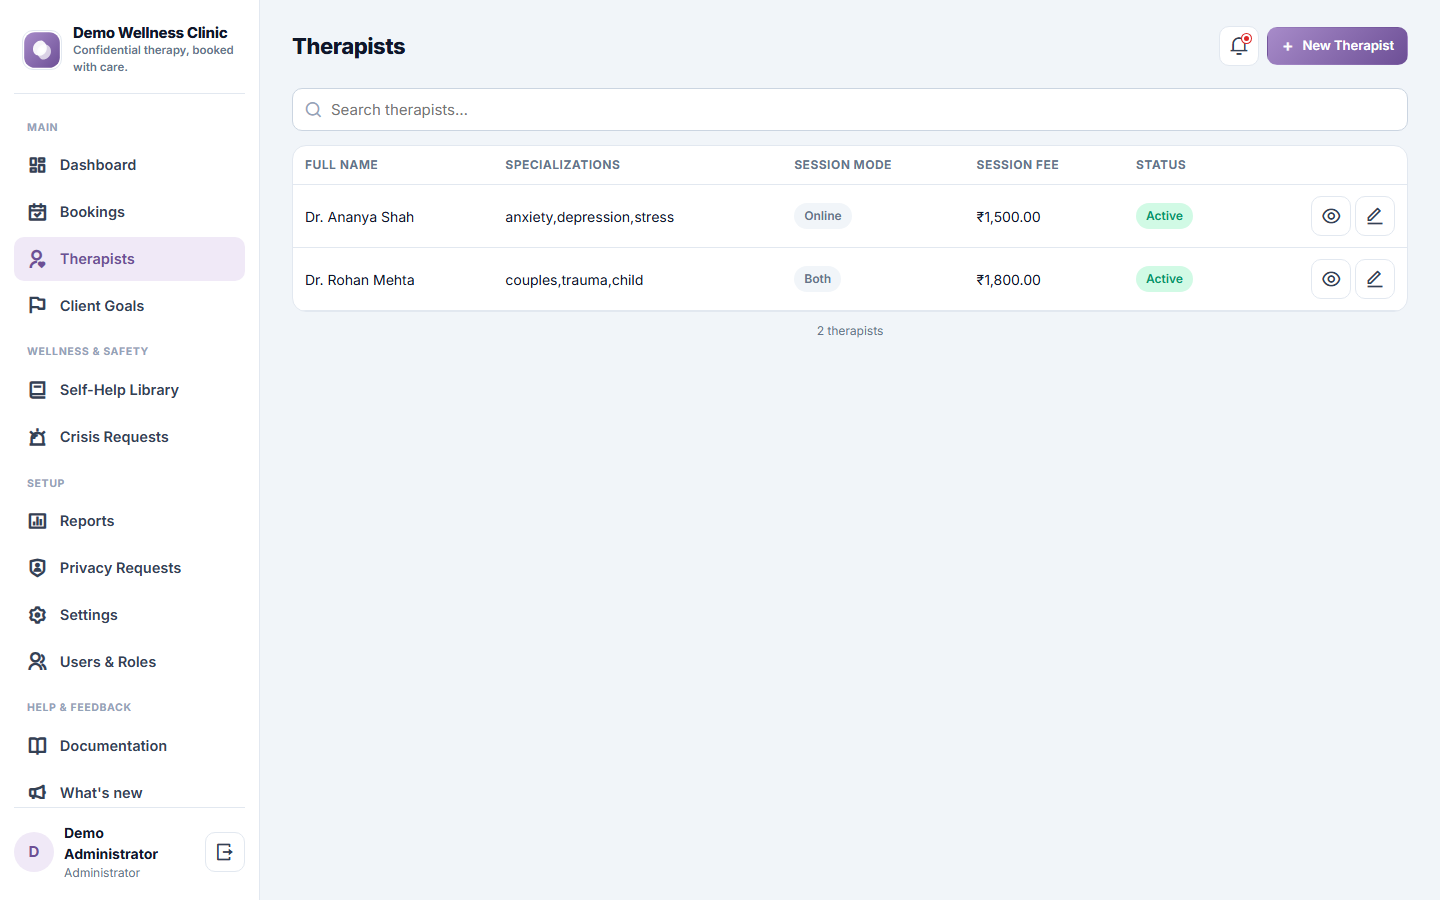Screen dimensions: 1440x900
Task: Open the Dashboard page
Action: (129, 165)
